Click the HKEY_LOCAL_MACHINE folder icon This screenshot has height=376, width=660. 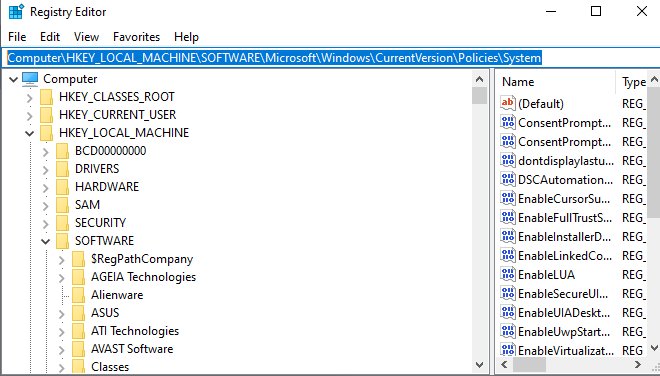(47, 133)
